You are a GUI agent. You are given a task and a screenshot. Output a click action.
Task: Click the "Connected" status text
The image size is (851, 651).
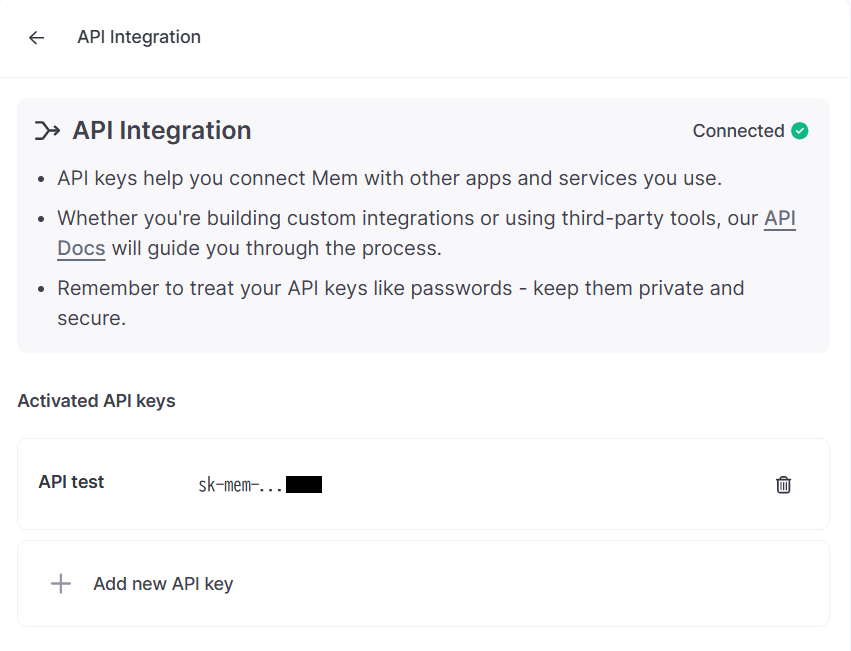point(738,131)
